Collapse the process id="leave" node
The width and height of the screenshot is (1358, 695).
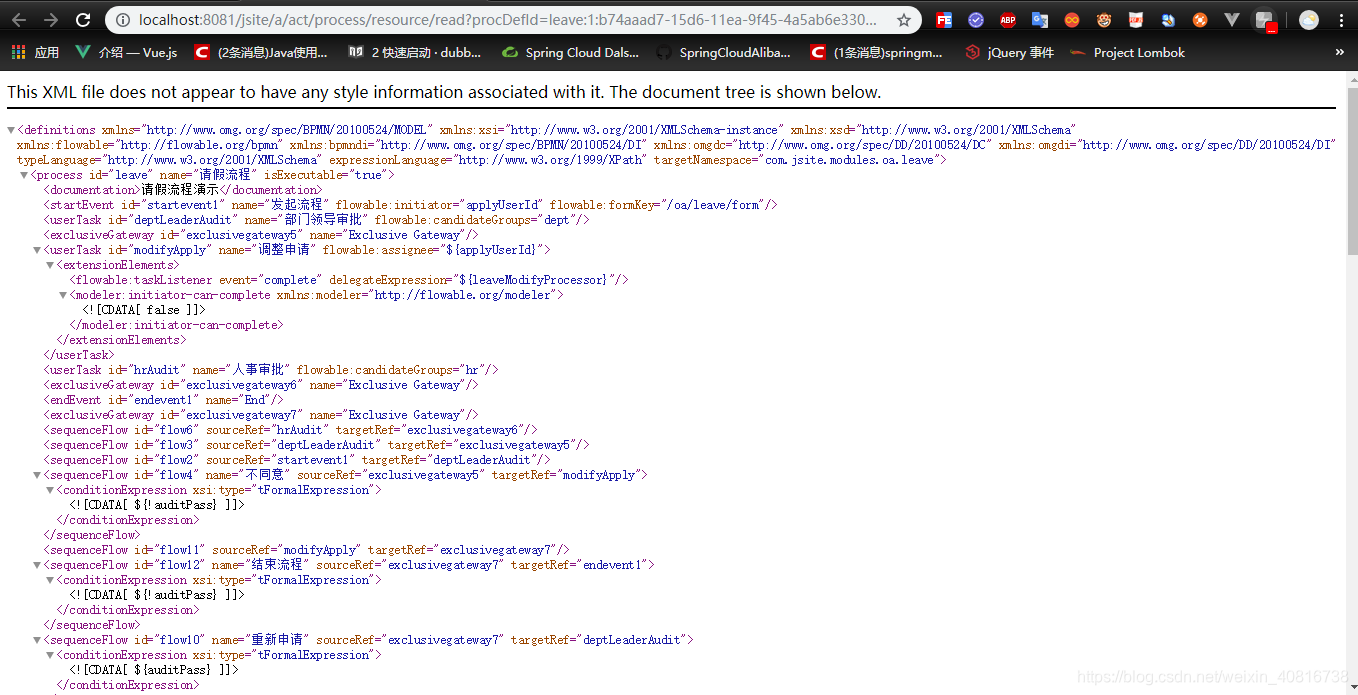(24, 175)
